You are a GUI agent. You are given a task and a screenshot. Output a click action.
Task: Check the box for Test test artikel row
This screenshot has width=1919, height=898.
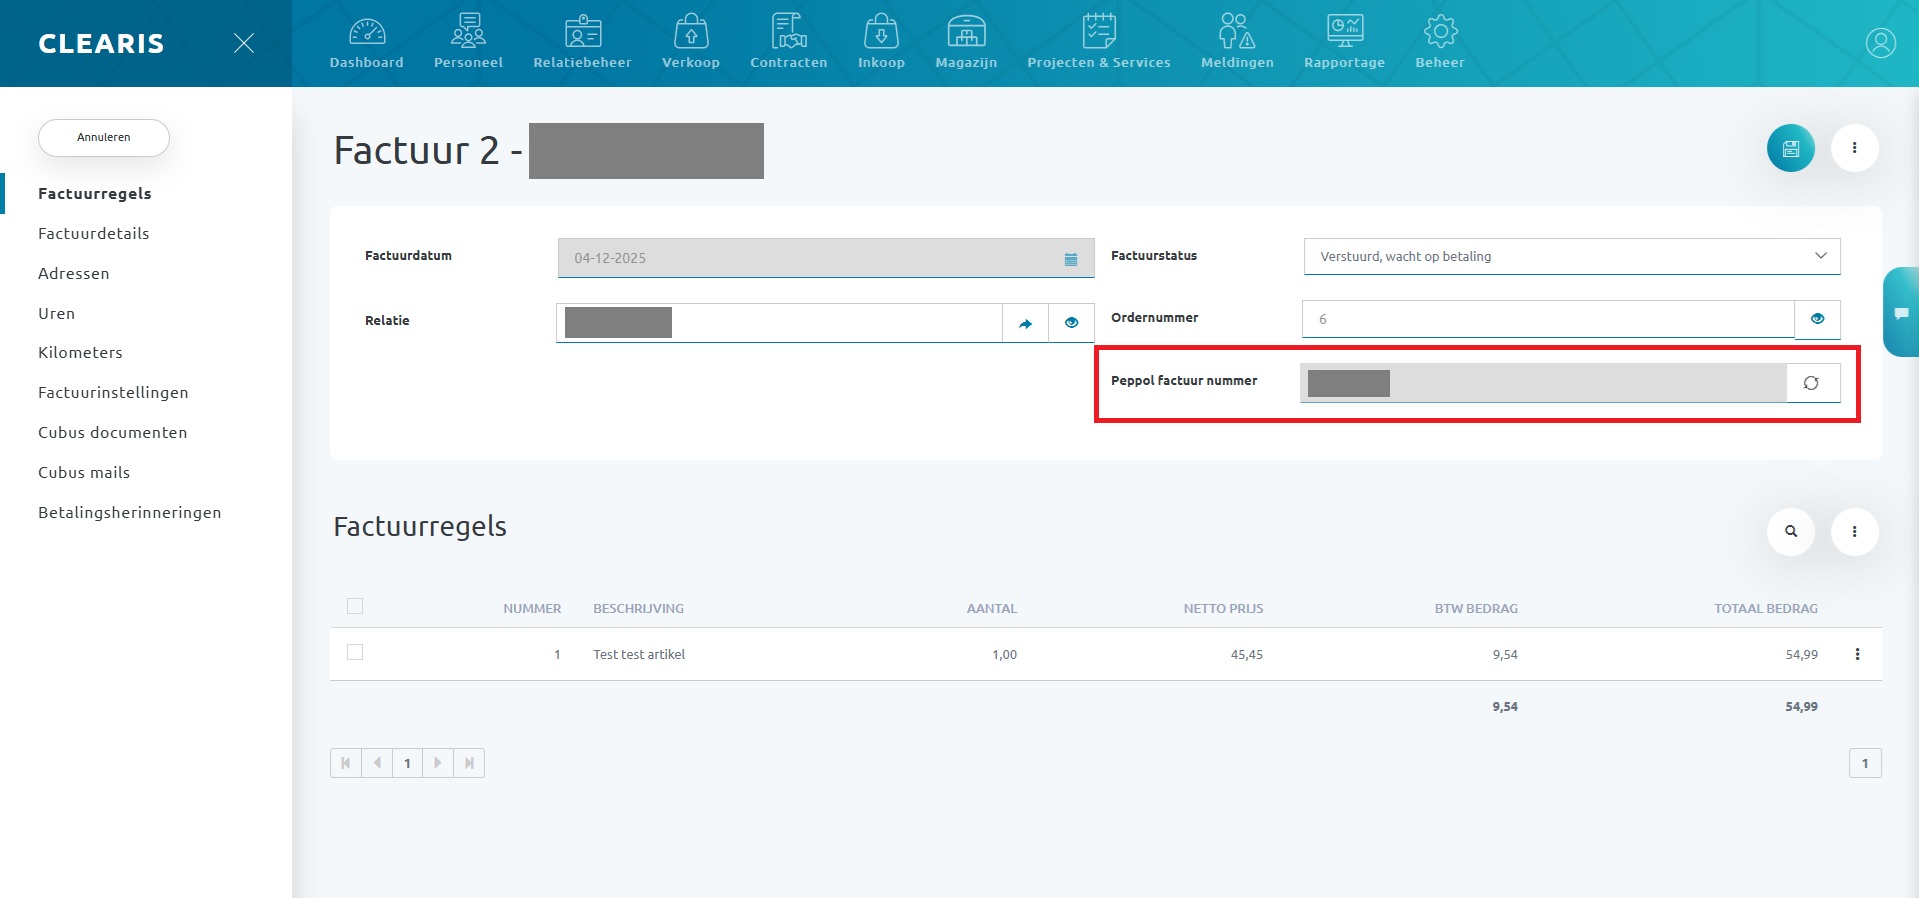click(355, 652)
